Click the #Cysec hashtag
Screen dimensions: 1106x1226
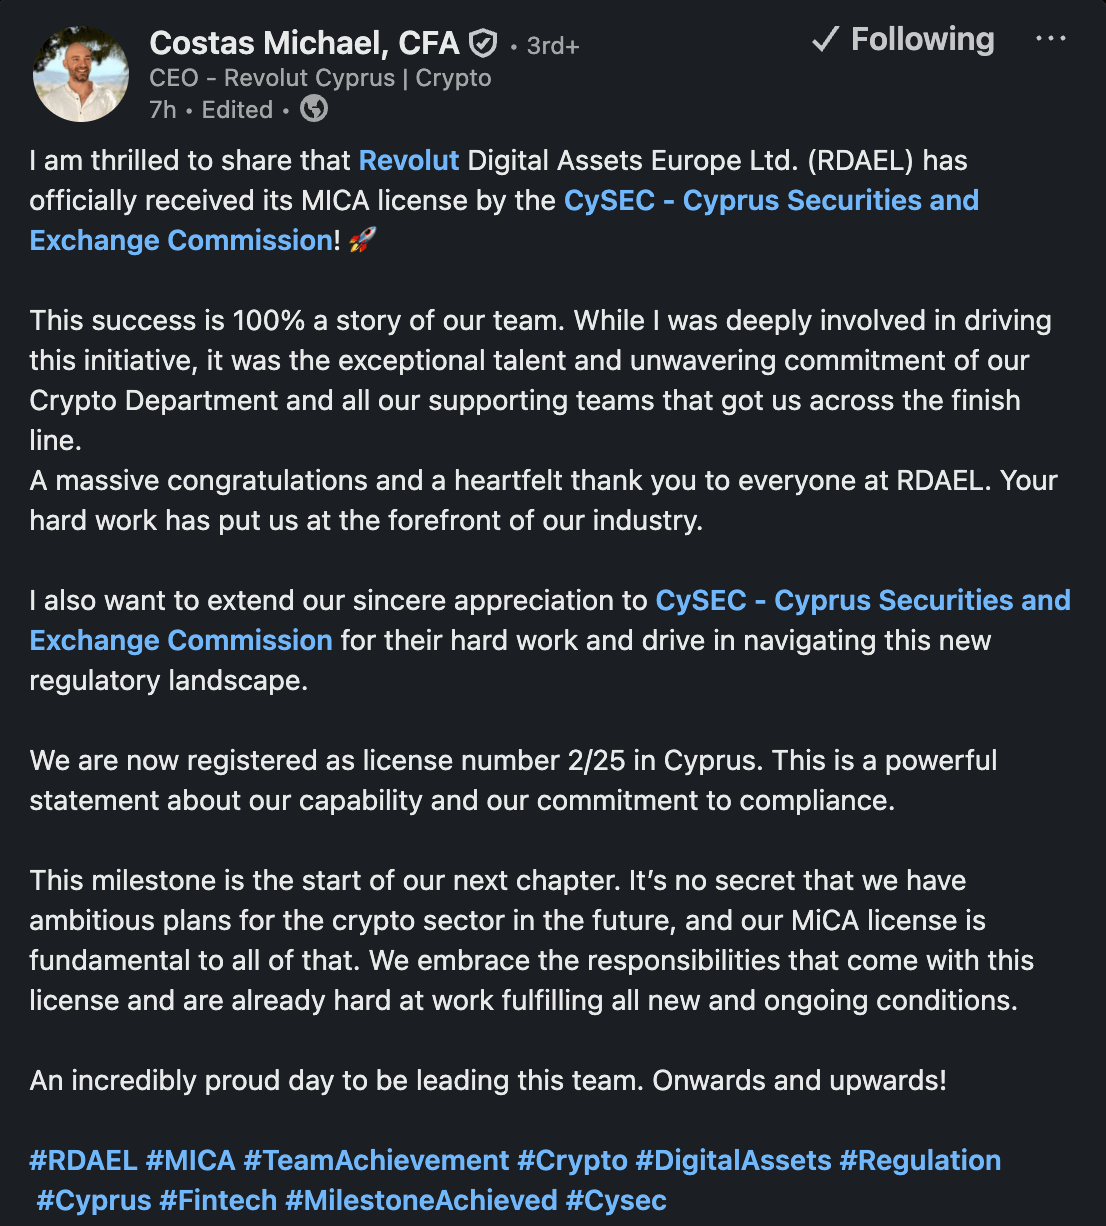tap(616, 1201)
